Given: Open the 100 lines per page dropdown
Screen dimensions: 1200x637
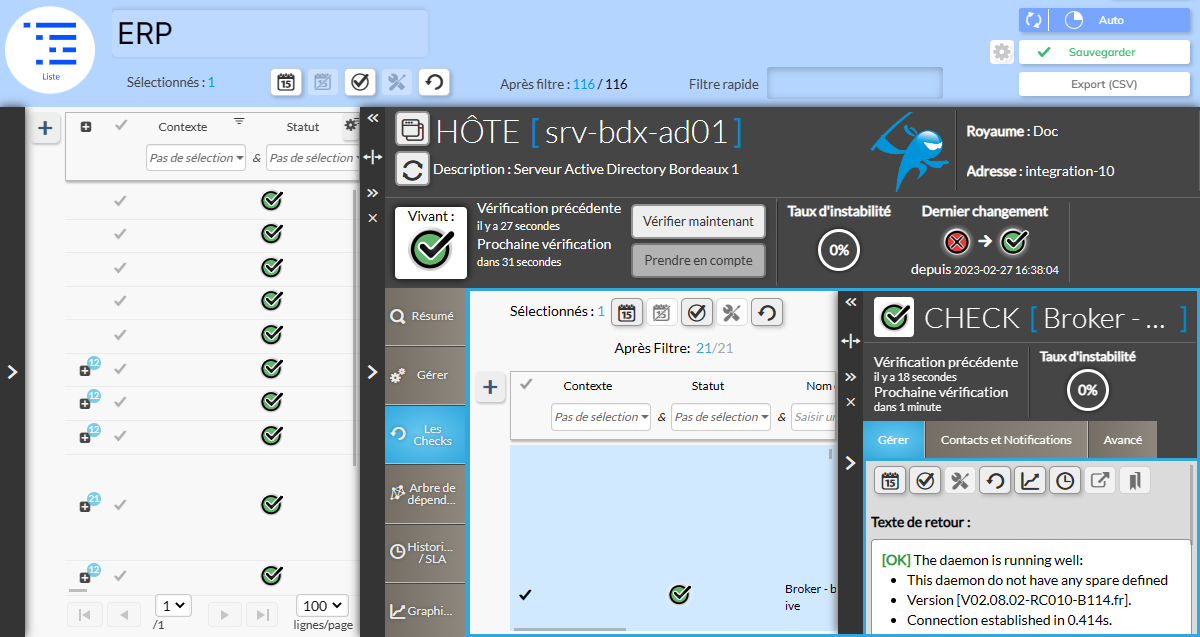Looking at the screenshot, I should (x=322, y=605).
